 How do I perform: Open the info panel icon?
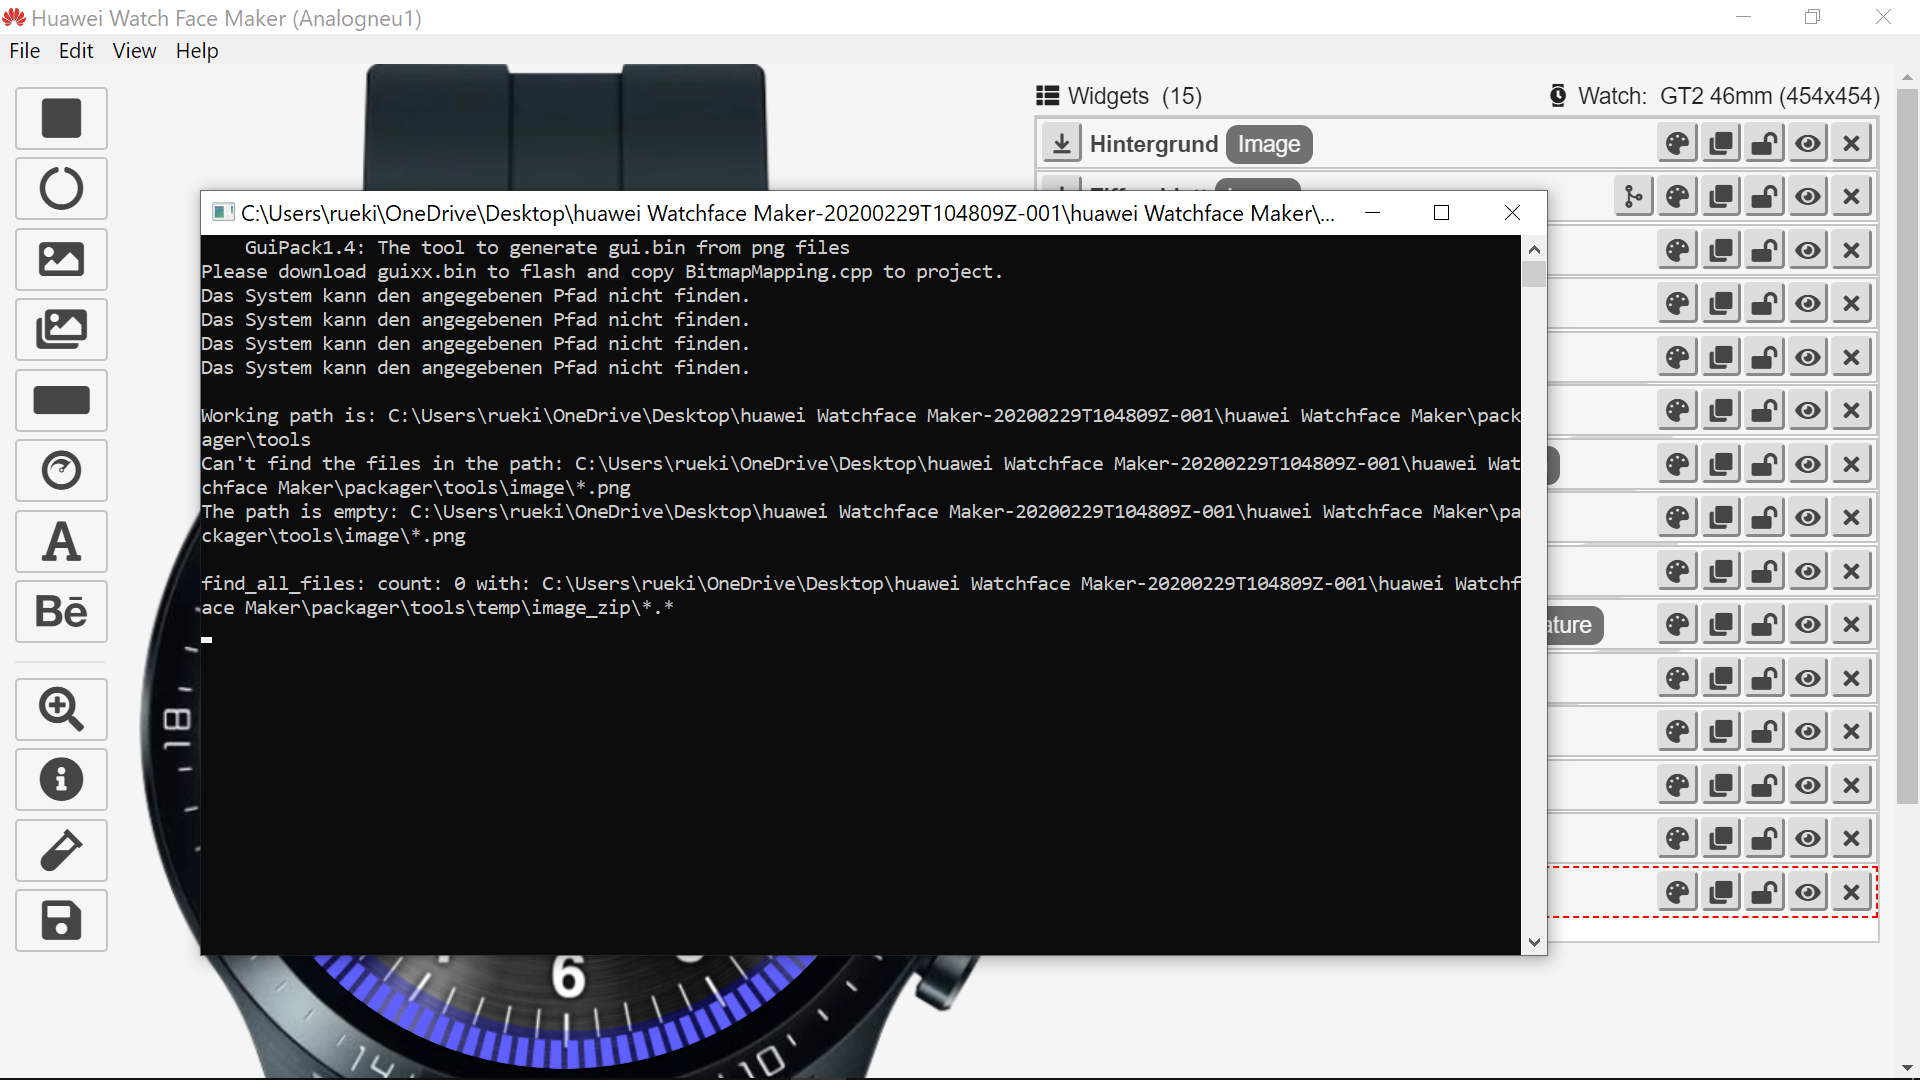coord(61,779)
